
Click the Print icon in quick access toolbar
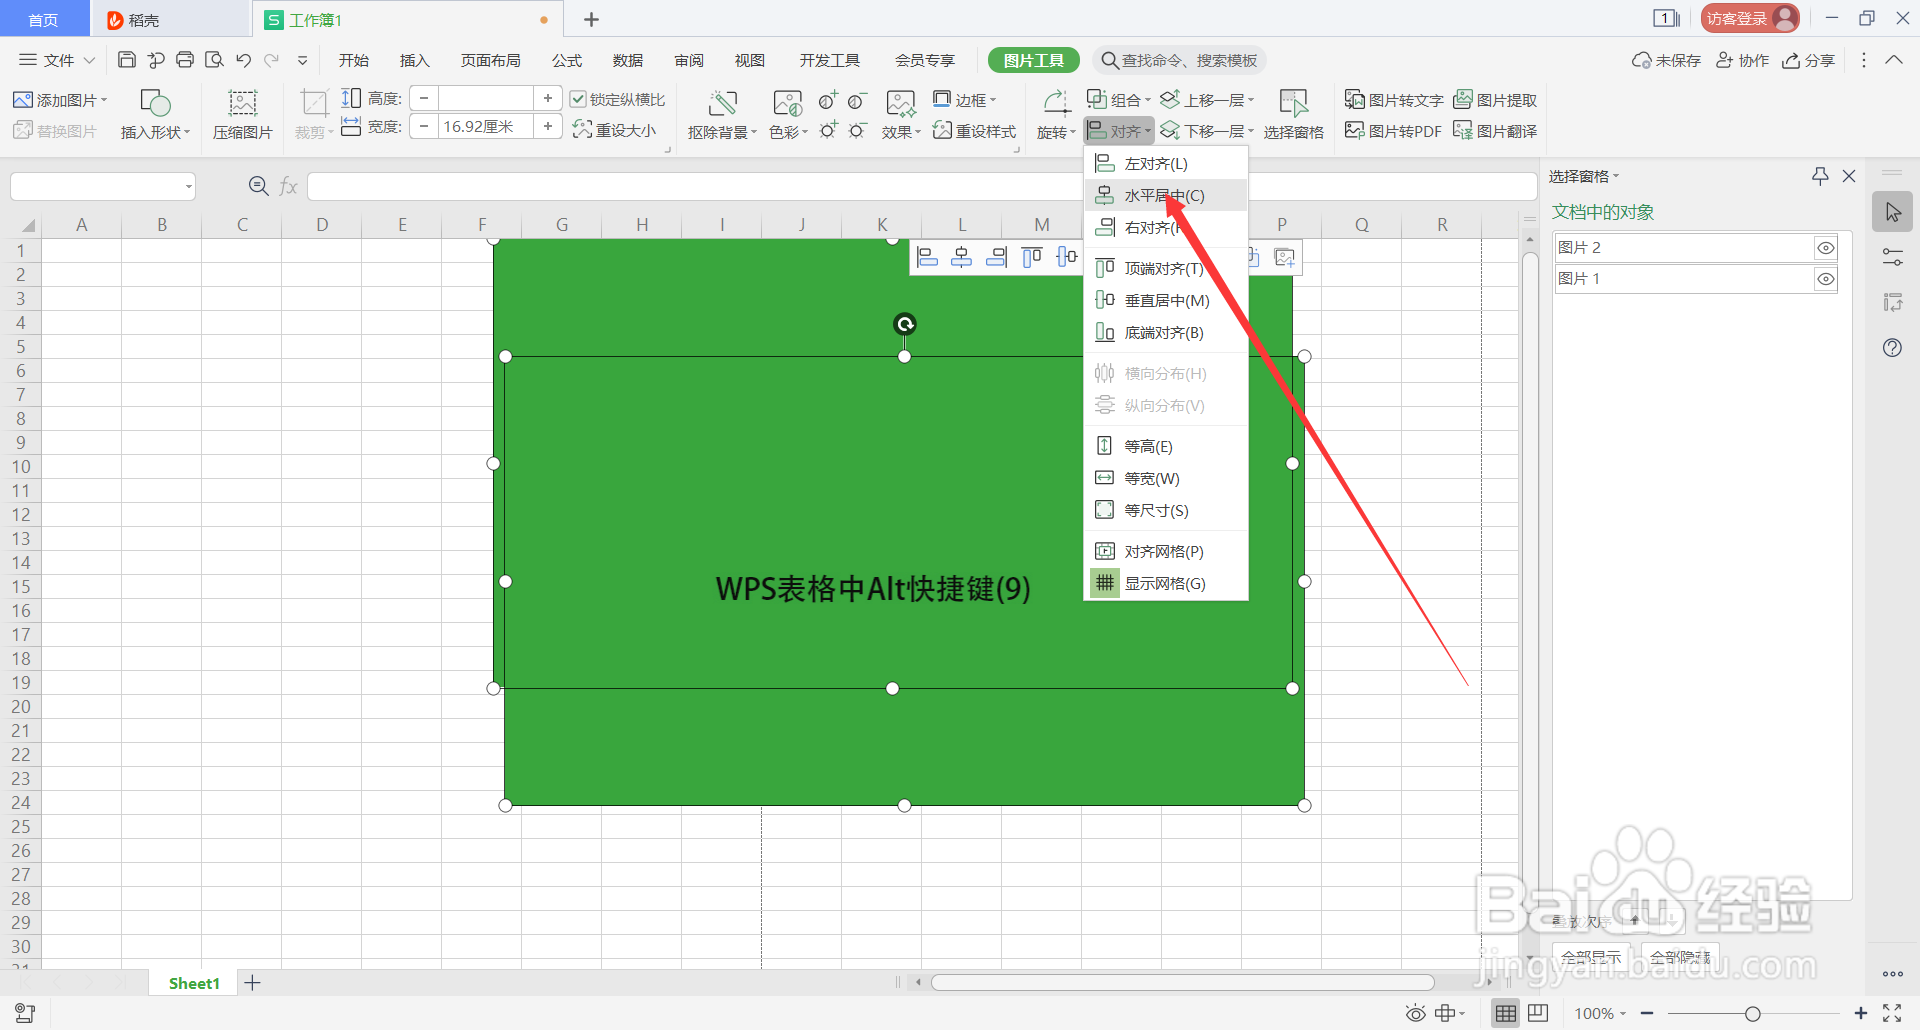[185, 60]
